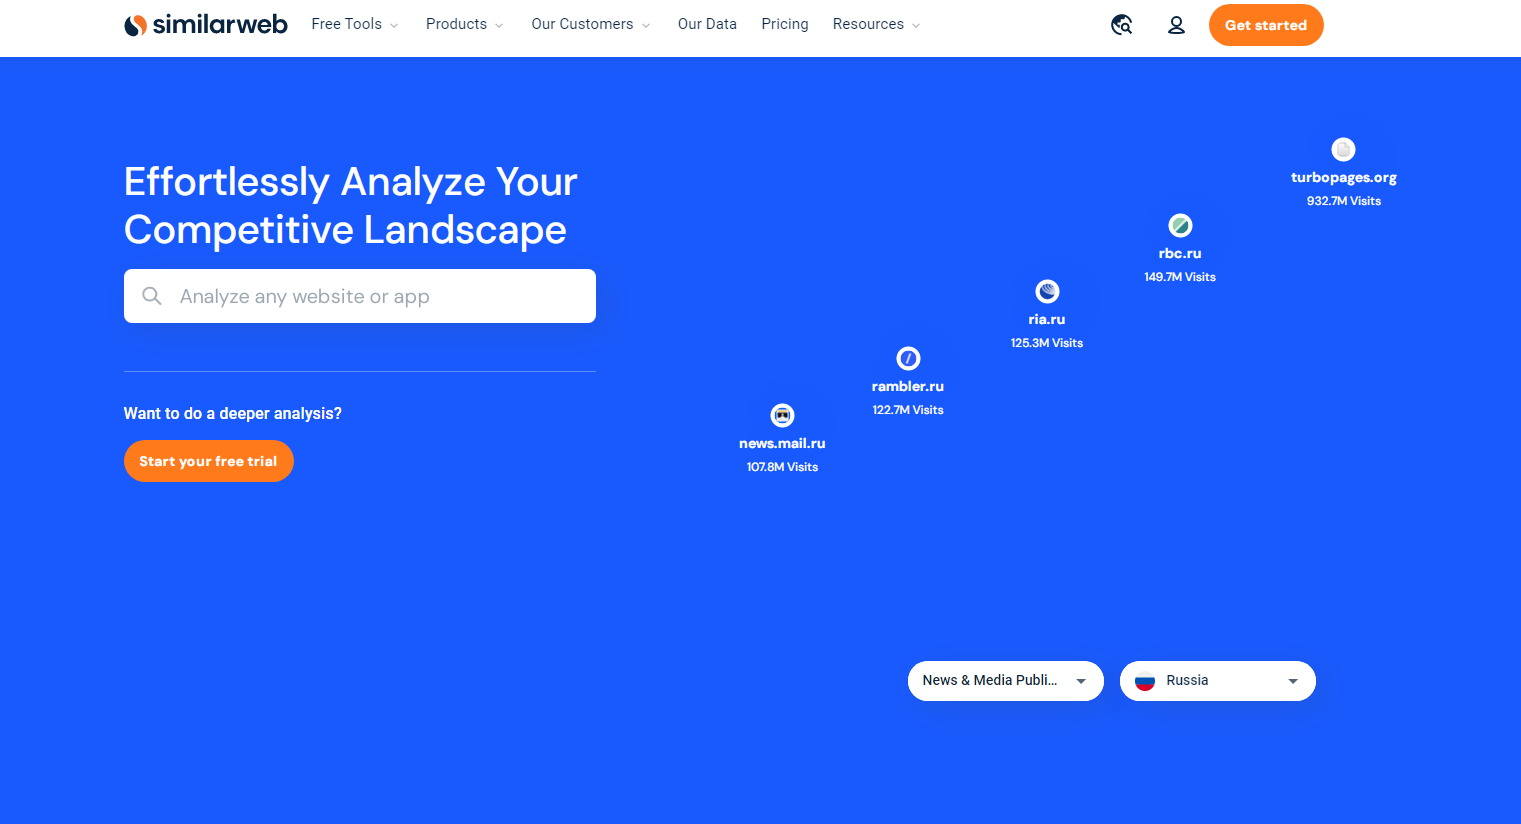
Task: Click the Want to do a deeper analysis text
Action: coord(233,414)
